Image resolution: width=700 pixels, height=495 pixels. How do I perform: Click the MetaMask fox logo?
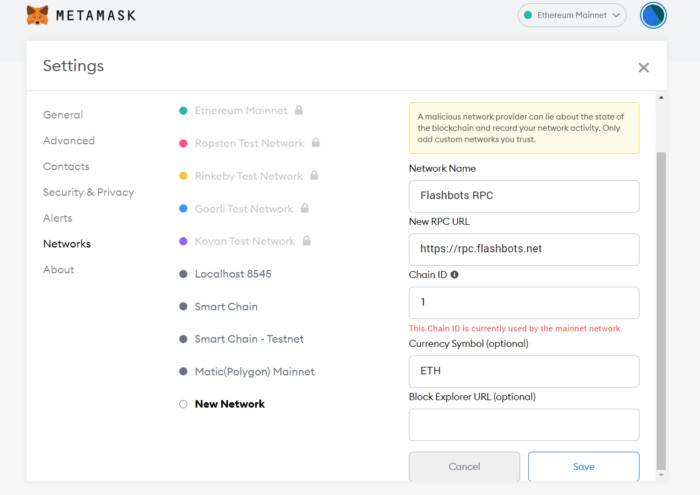point(38,15)
